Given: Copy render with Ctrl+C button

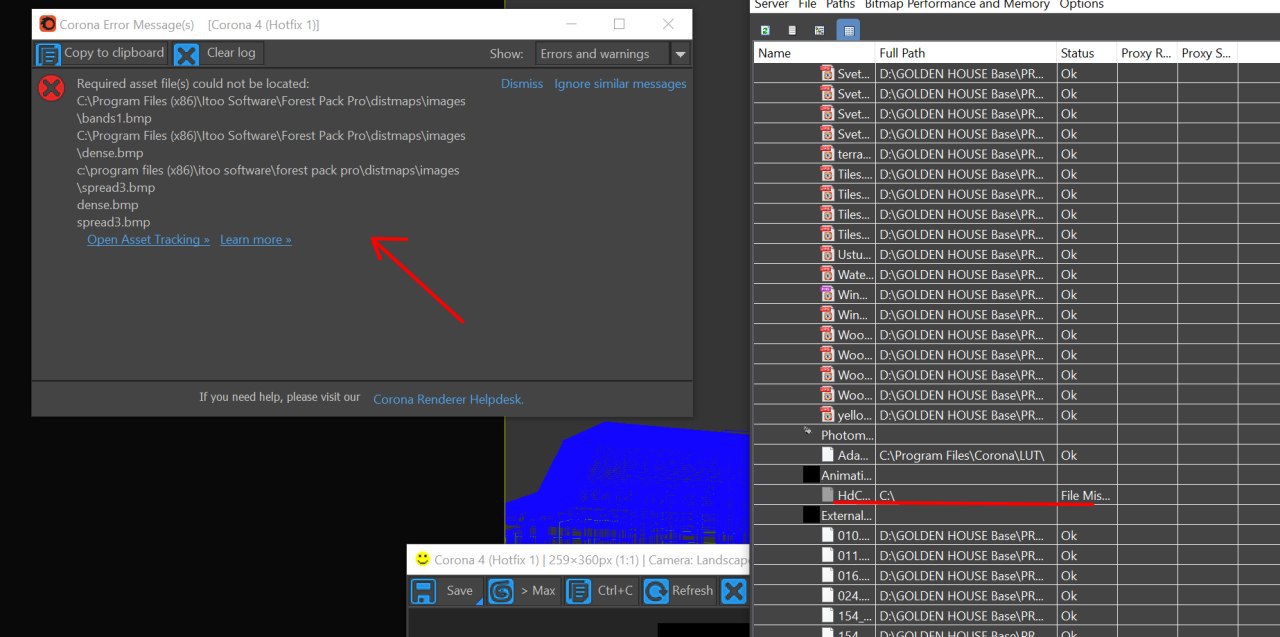Looking at the screenshot, I should (x=600, y=591).
